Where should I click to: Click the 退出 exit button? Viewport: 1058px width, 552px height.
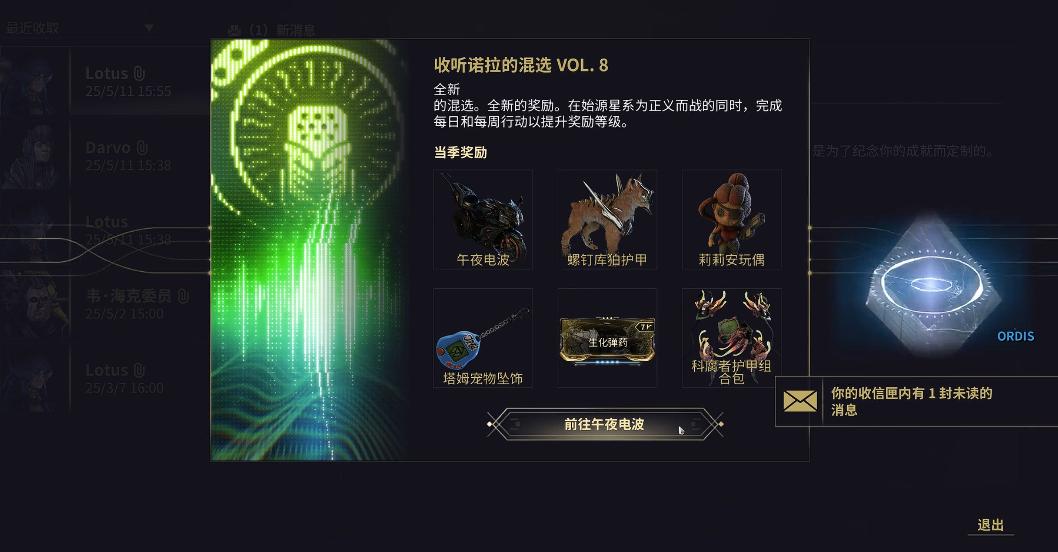(x=991, y=525)
